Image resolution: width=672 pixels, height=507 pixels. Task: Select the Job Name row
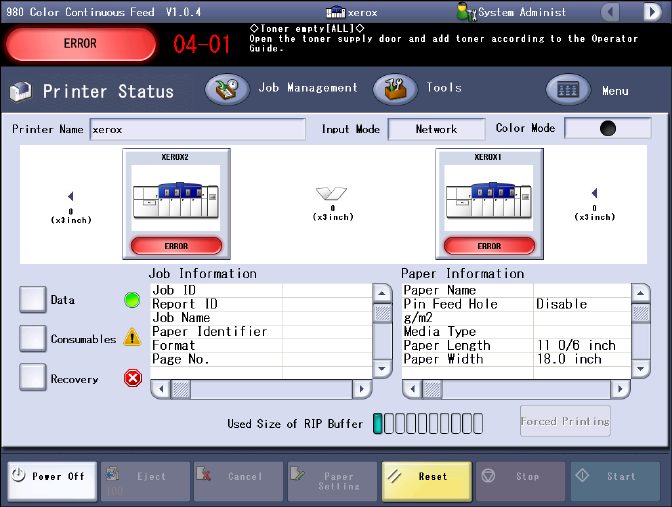pos(261,318)
